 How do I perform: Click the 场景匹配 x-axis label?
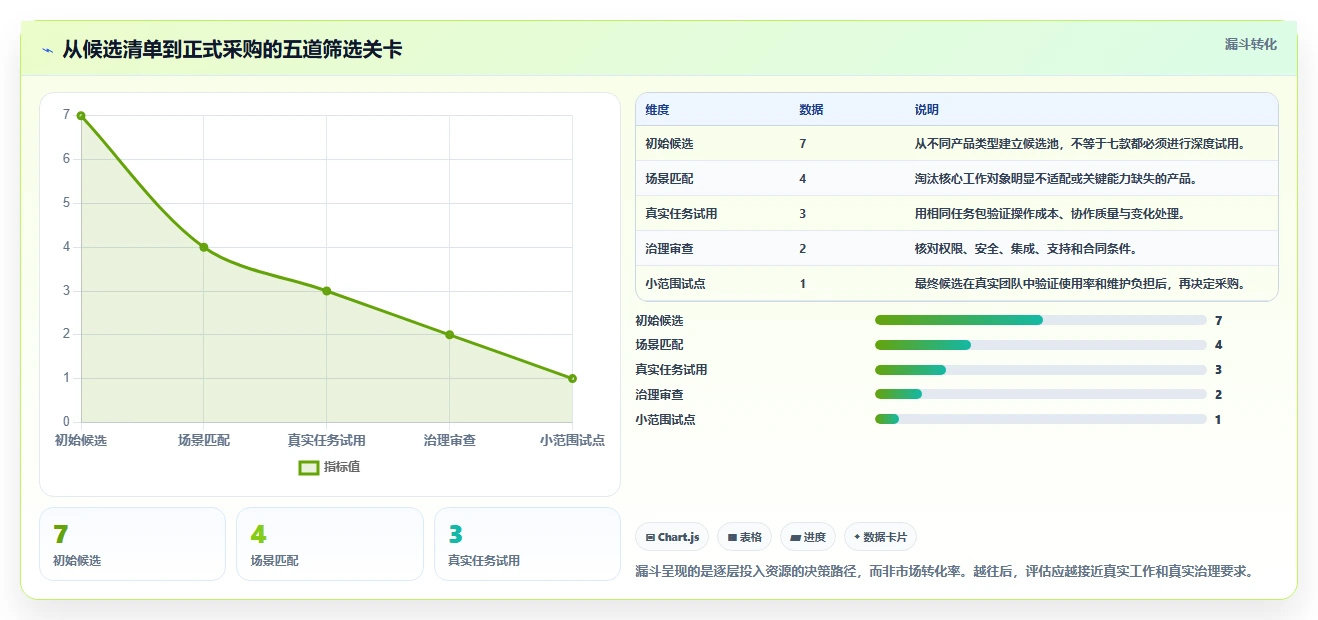[204, 440]
